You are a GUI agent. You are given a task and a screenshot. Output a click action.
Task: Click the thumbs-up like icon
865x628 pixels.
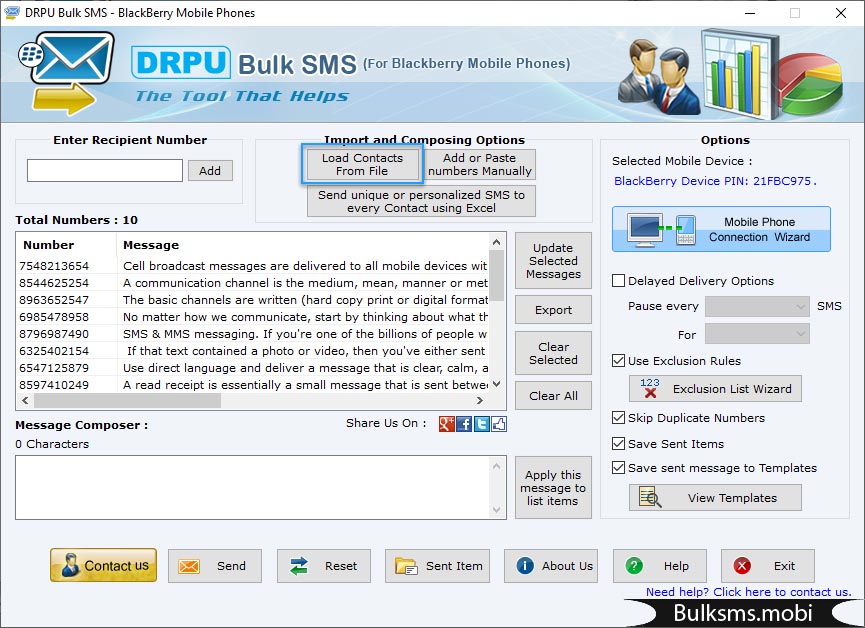[x=499, y=424]
